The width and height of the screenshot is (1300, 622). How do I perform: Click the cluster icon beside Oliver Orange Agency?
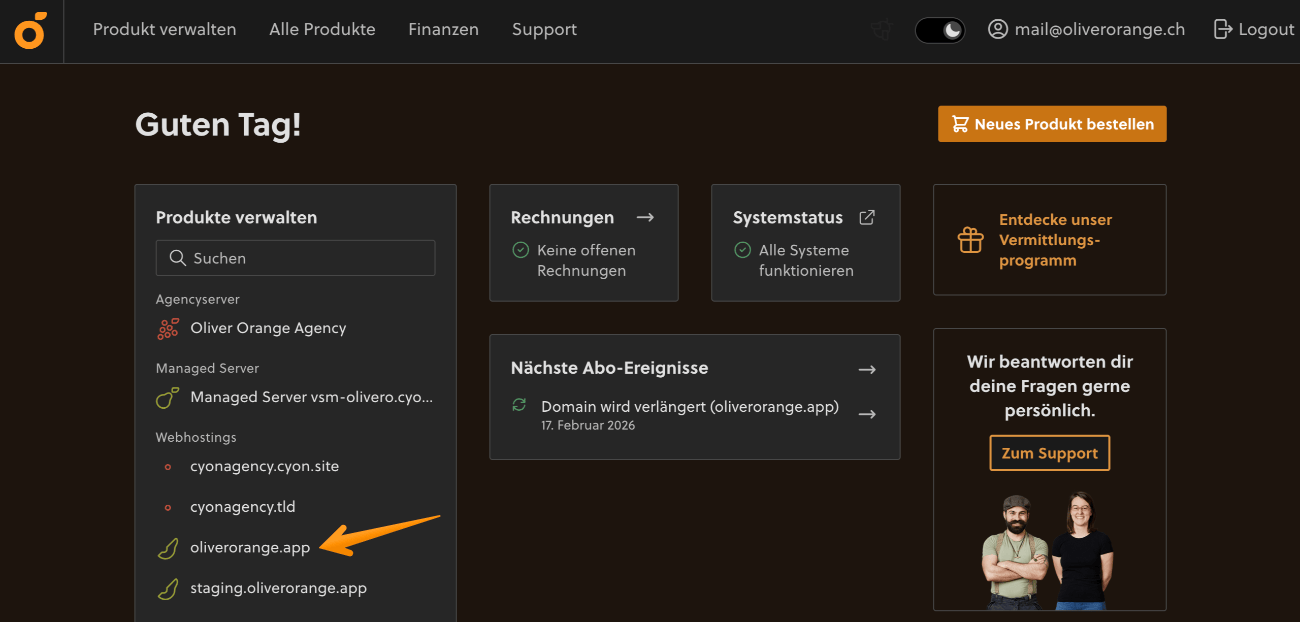[168, 328]
